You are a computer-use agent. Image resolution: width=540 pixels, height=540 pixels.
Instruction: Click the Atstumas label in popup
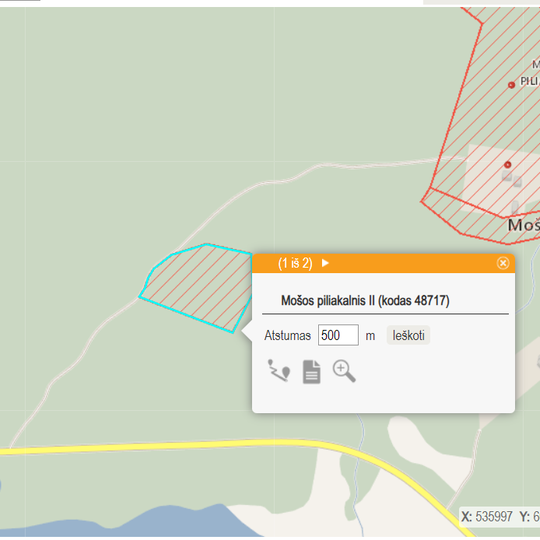pos(287,335)
